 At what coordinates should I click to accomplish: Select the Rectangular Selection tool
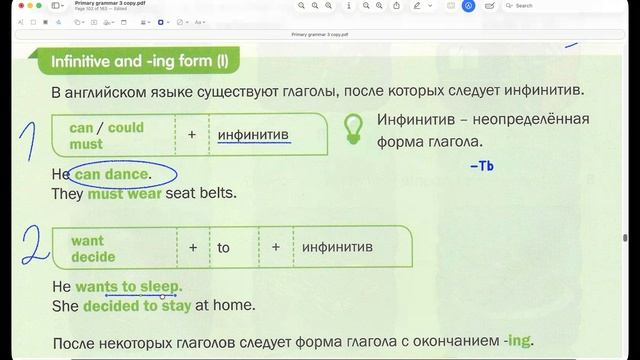coord(33,22)
